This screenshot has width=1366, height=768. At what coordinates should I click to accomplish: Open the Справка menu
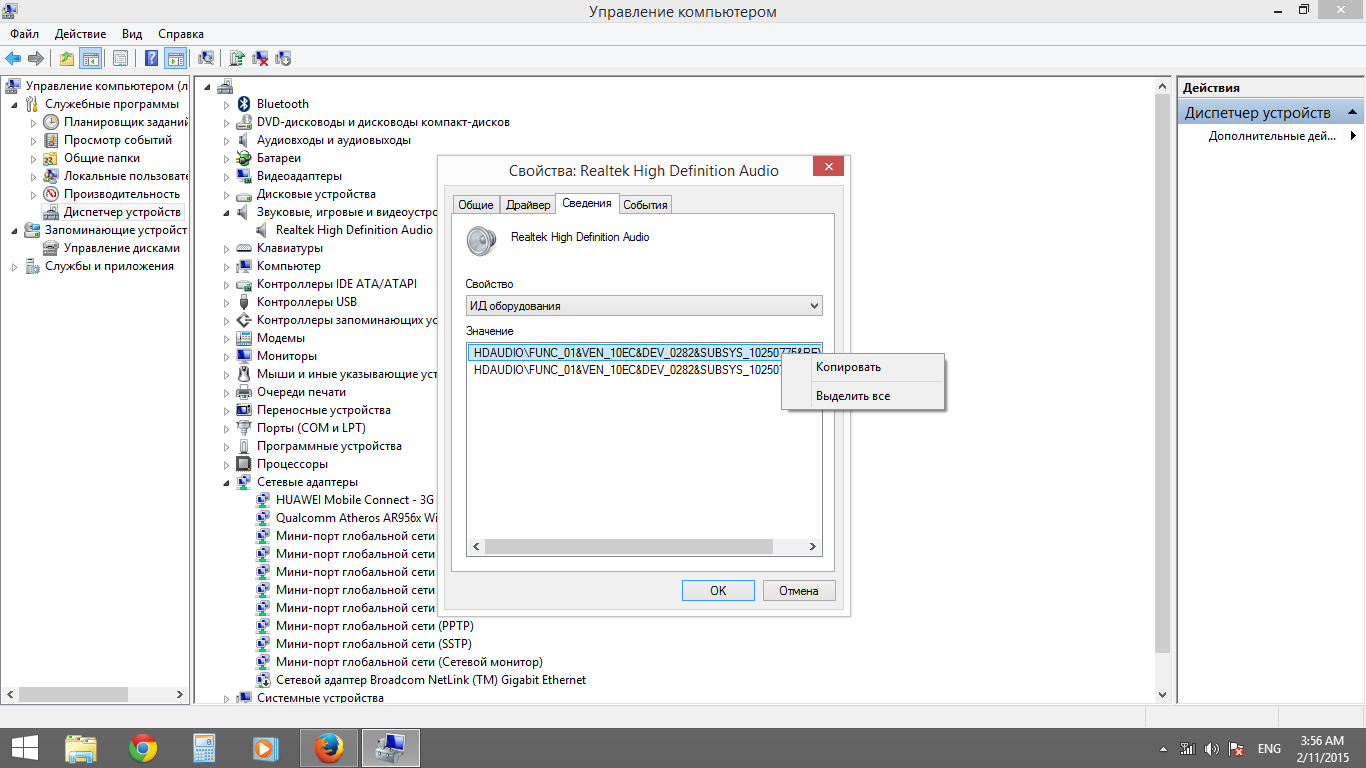click(x=181, y=34)
